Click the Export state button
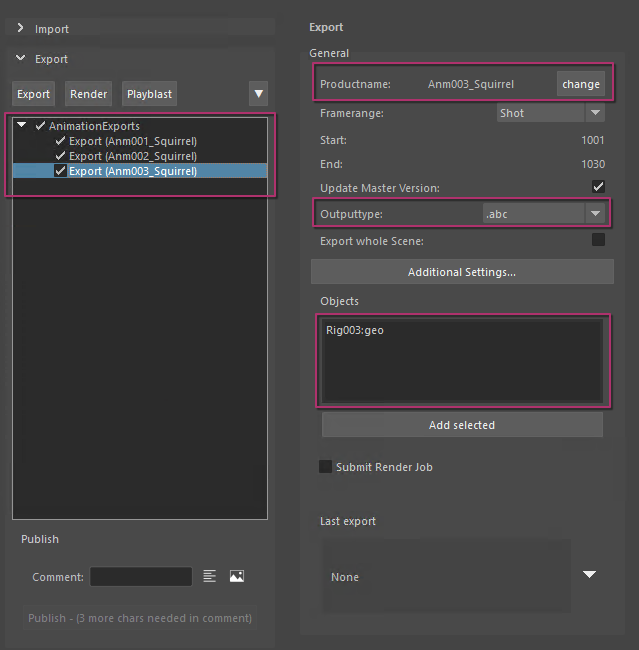The height and width of the screenshot is (650, 639). click(x=33, y=94)
